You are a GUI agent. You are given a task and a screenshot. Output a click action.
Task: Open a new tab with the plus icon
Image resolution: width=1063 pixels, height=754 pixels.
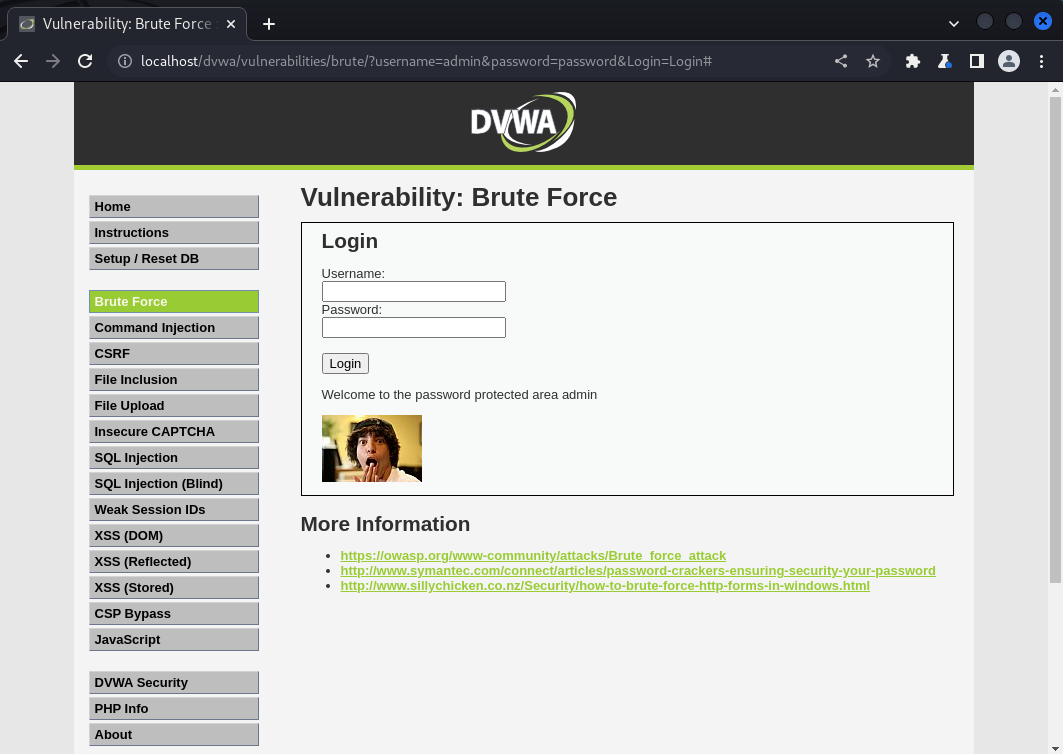[268, 24]
